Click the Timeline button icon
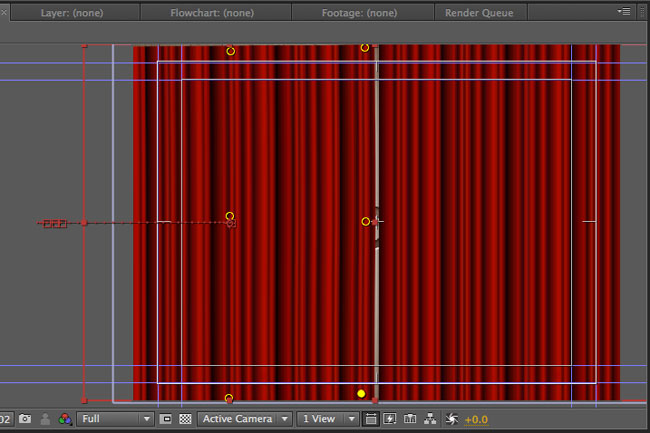This screenshot has width=650, height=433. pos(410,419)
